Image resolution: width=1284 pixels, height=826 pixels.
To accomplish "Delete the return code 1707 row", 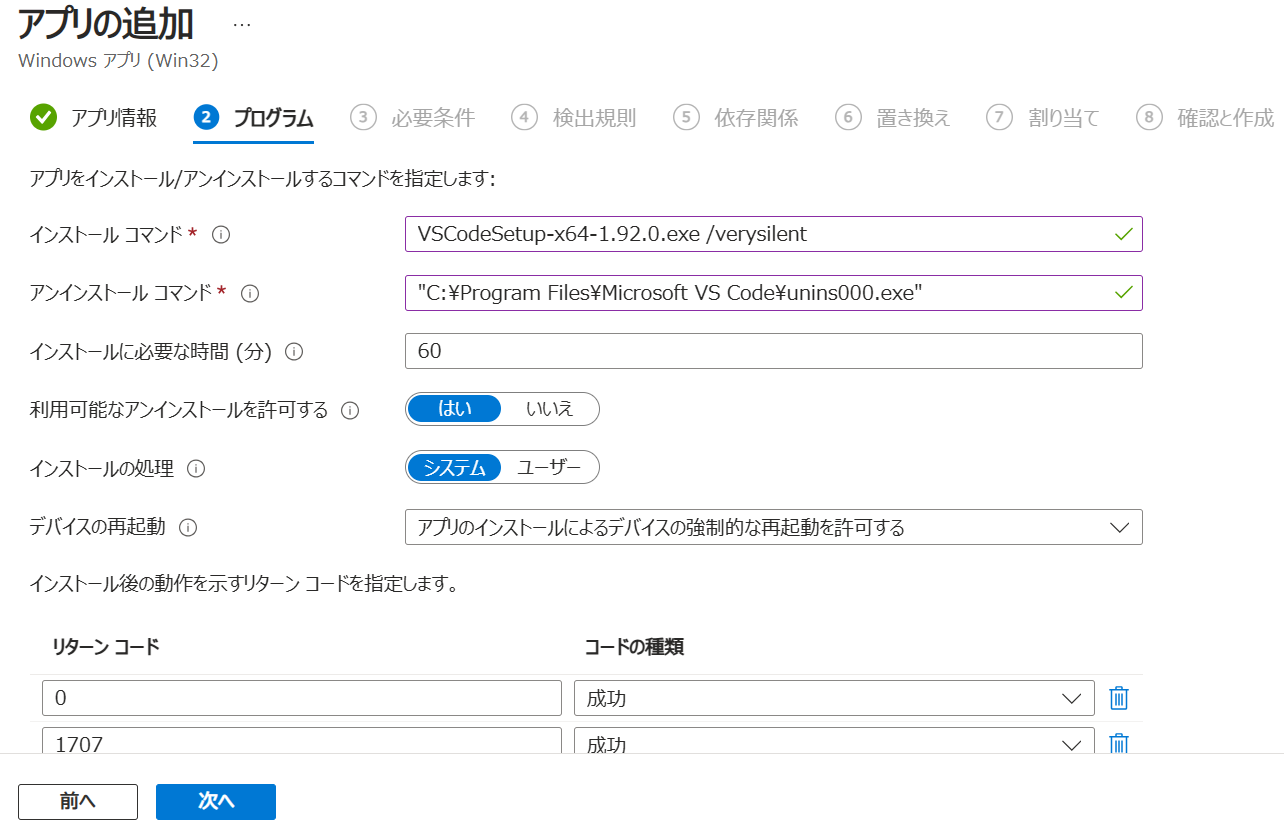I will tap(1120, 743).
